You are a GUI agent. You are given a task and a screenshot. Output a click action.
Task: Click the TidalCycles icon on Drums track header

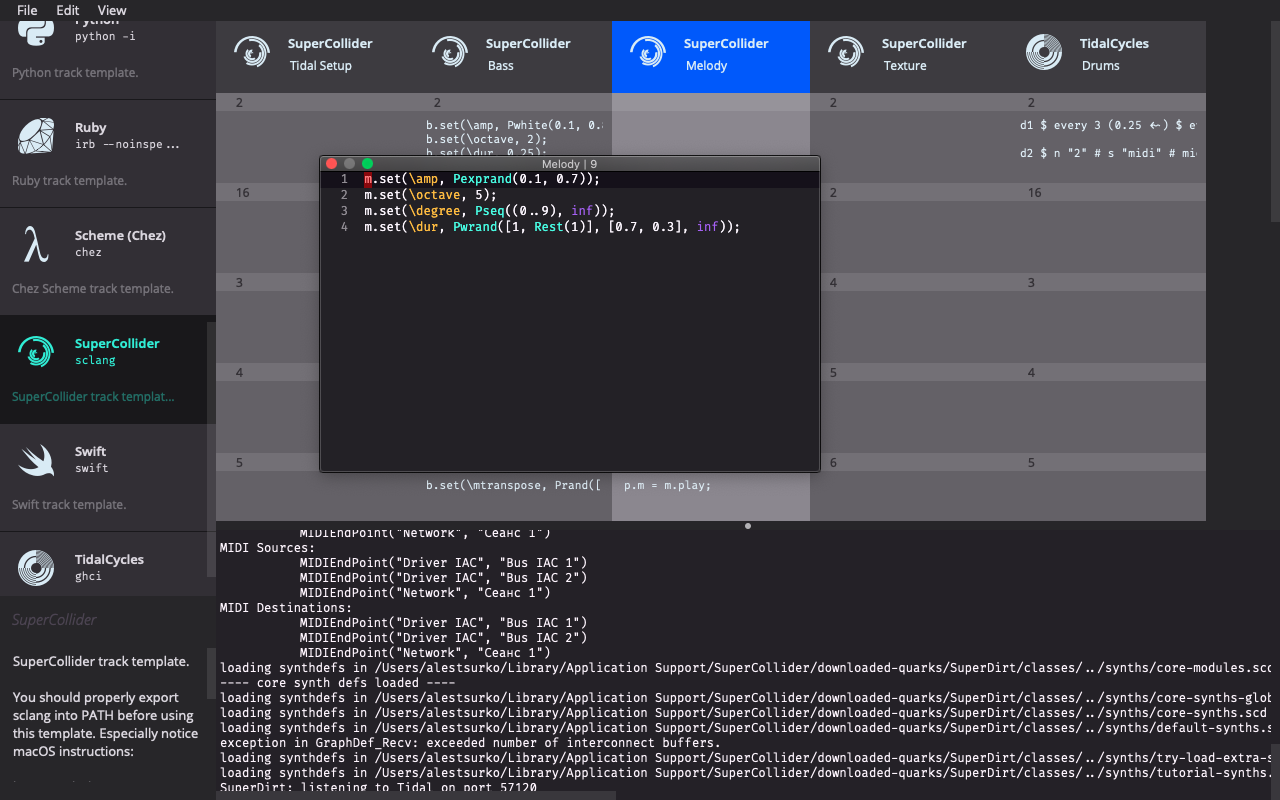[x=1044, y=52]
